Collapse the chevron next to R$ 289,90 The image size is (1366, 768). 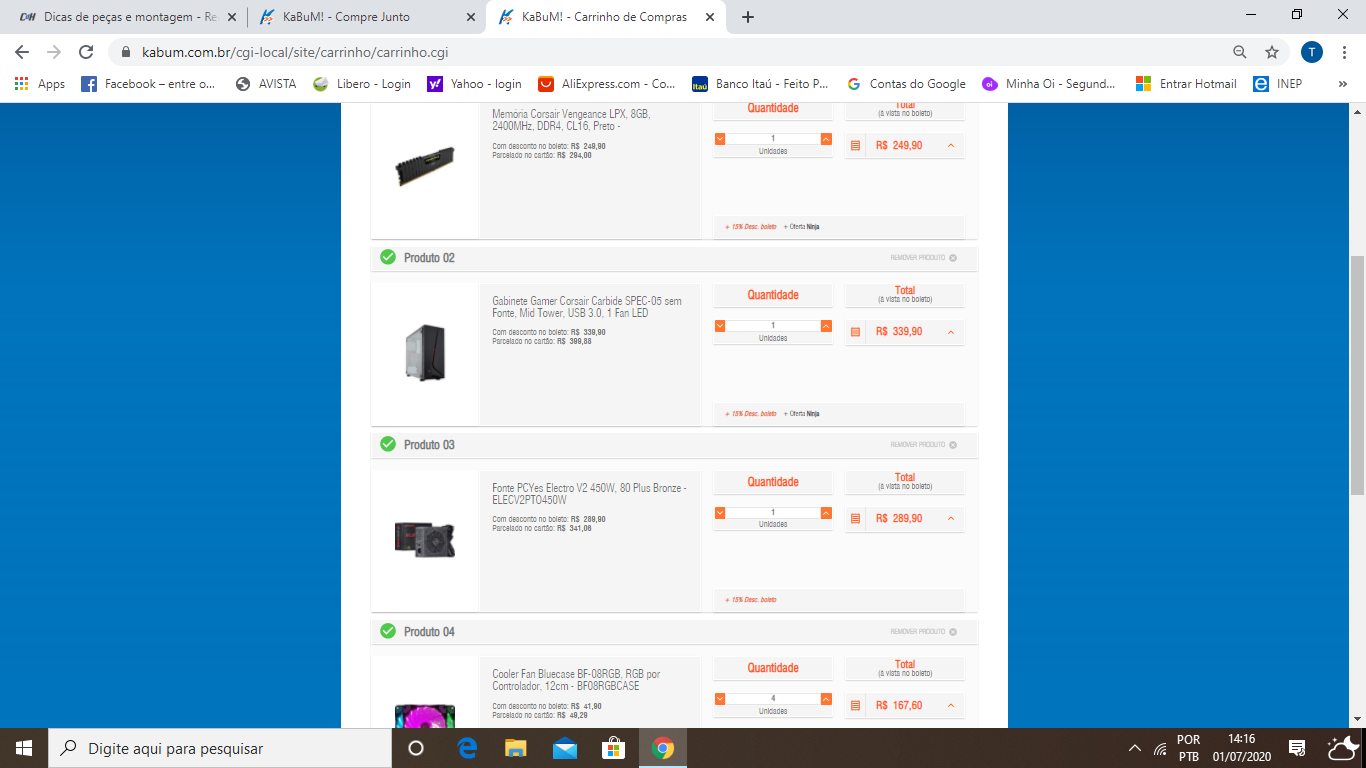951,519
